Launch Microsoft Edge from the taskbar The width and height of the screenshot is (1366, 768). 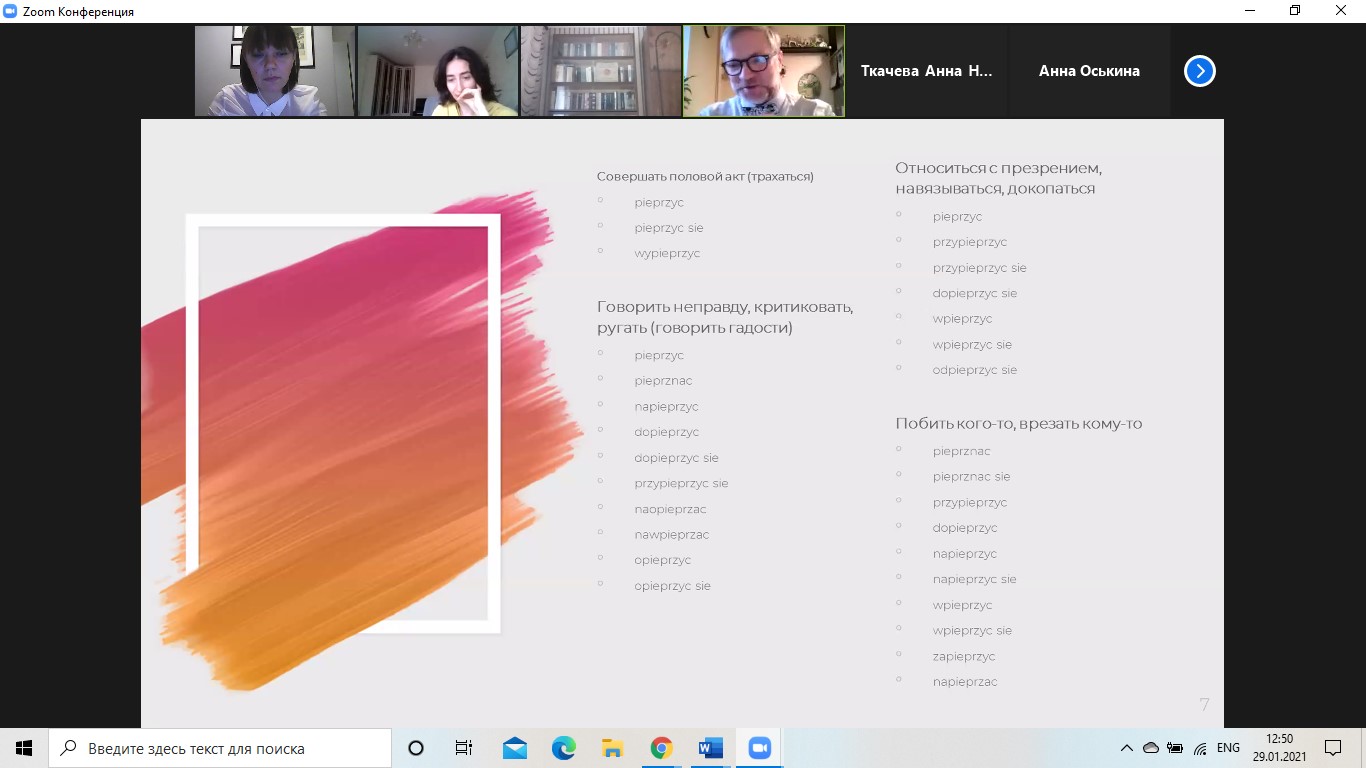click(x=564, y=748)
